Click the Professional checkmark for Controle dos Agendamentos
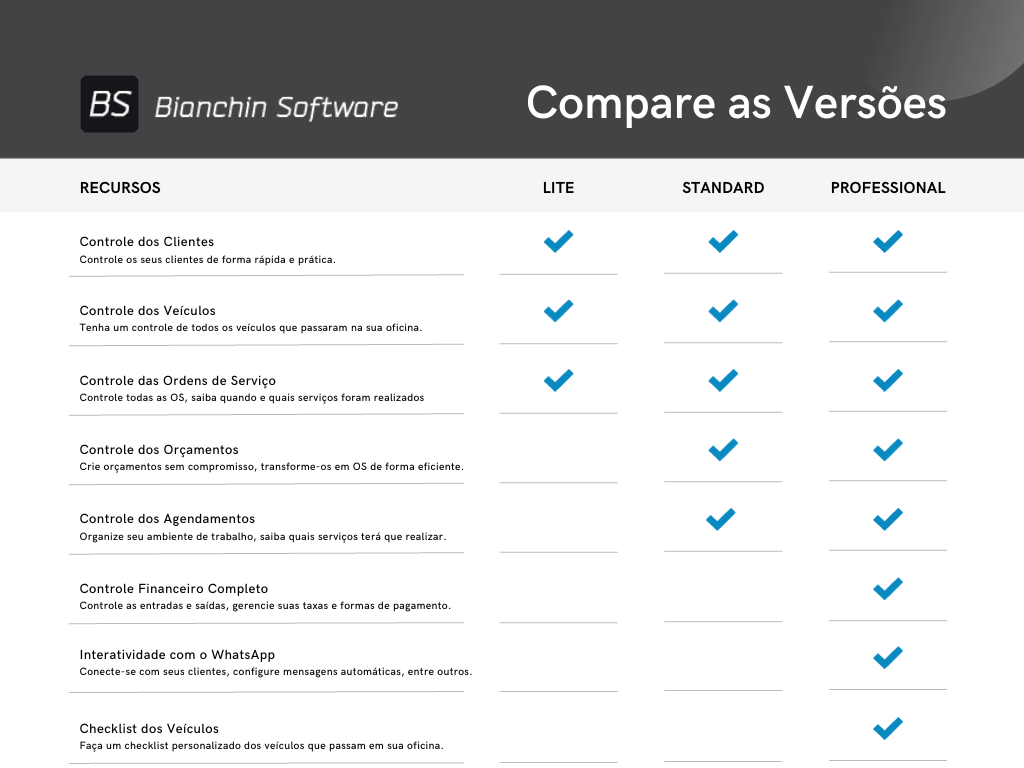The width and height of the screenshot is (1024, 768). pyautogui.click(x=888, y=519)
